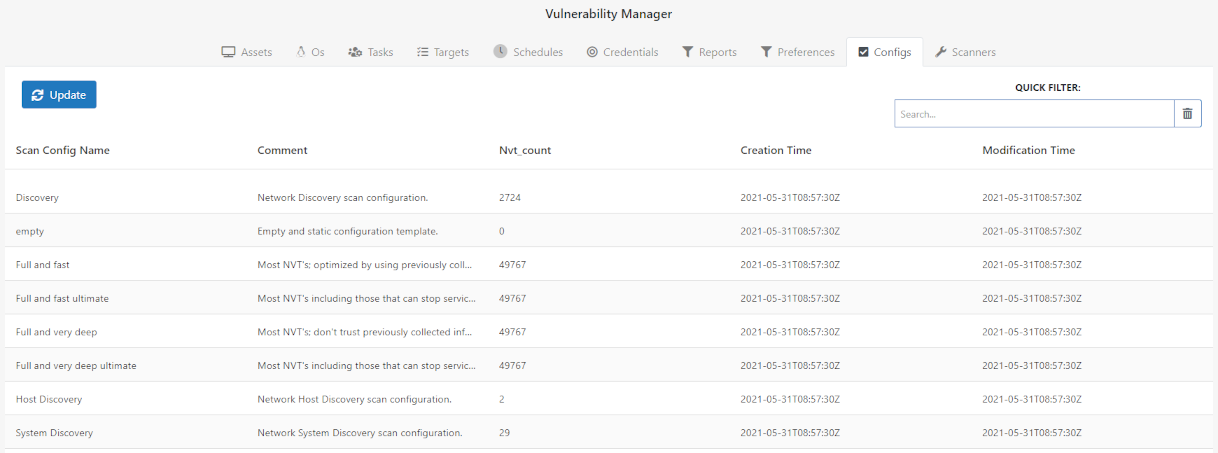
Task: Switch to the Os tab
Action: pos(310,52)
